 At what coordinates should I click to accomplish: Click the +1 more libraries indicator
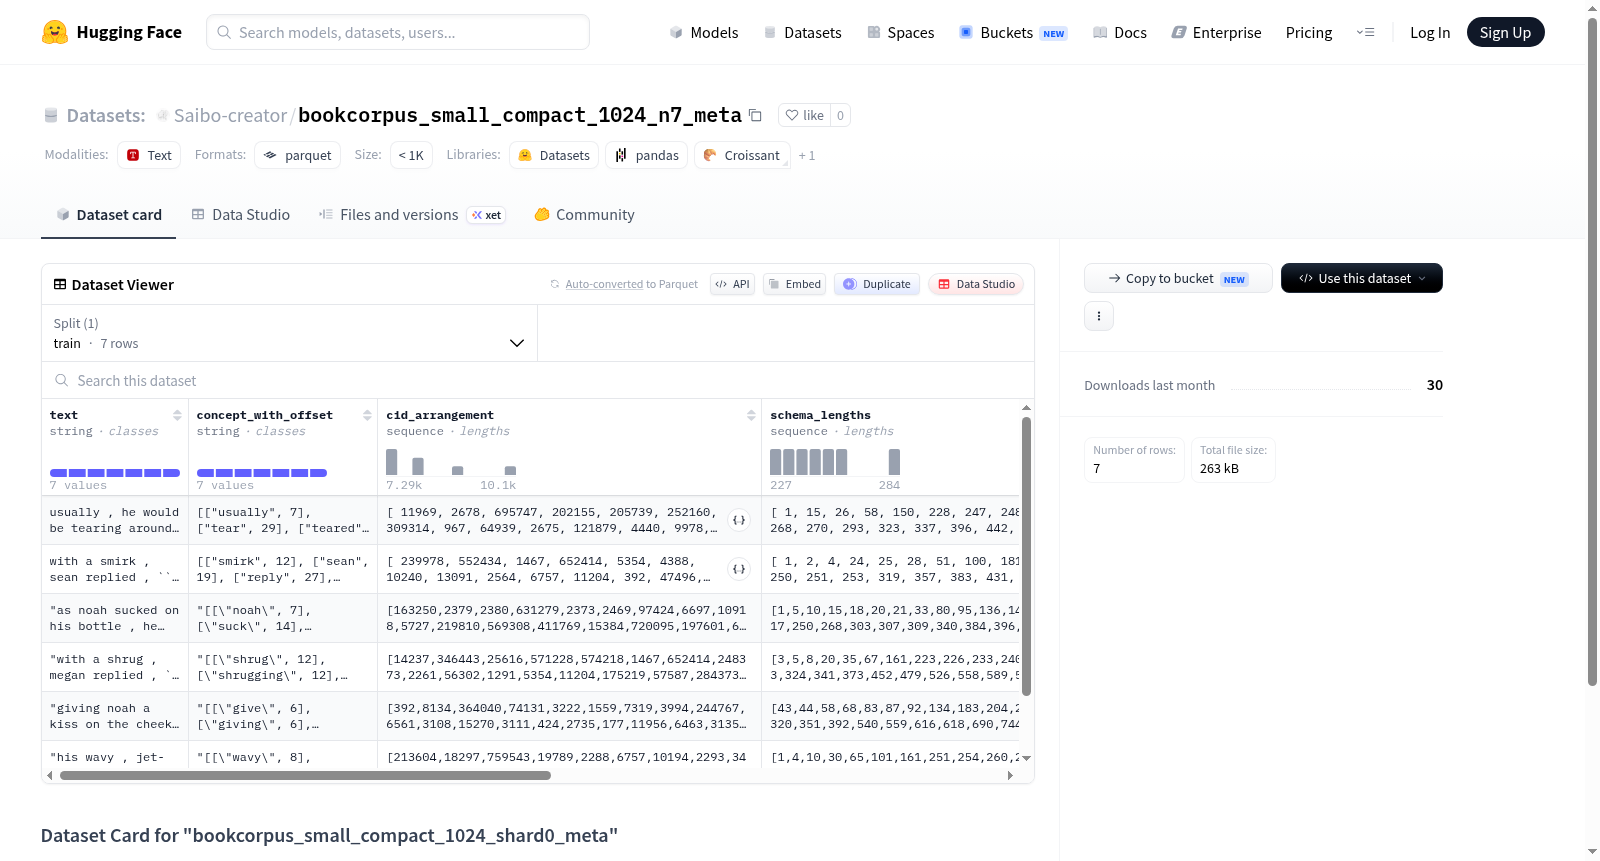pos(807,155)
